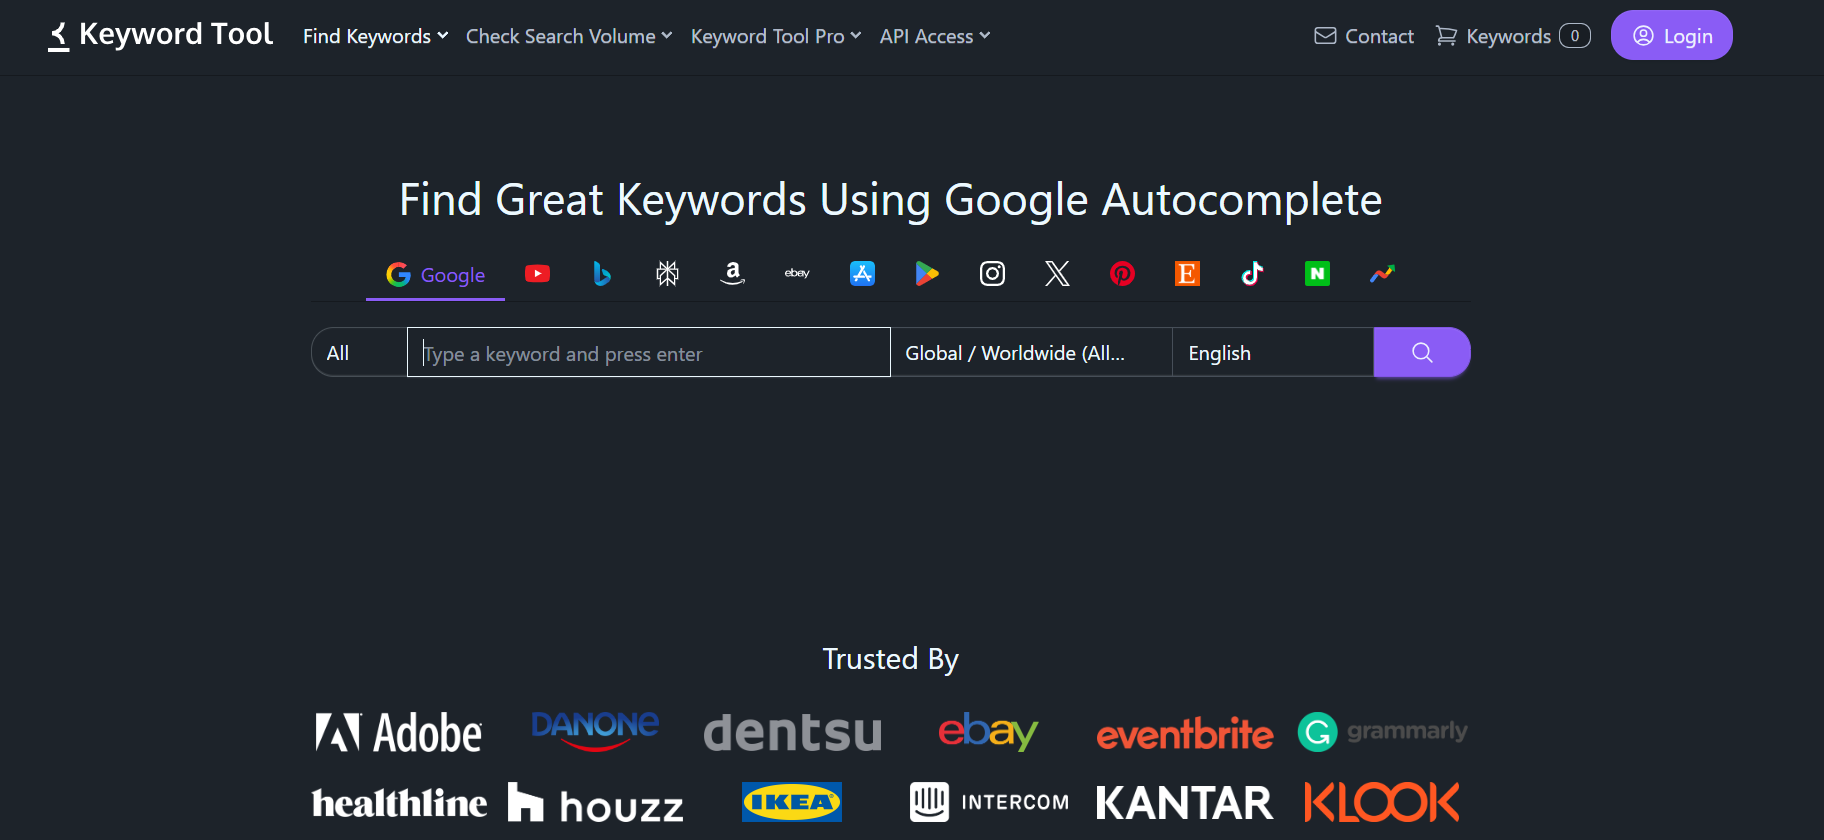Click the purple Login button

[x=1671, y=36]
